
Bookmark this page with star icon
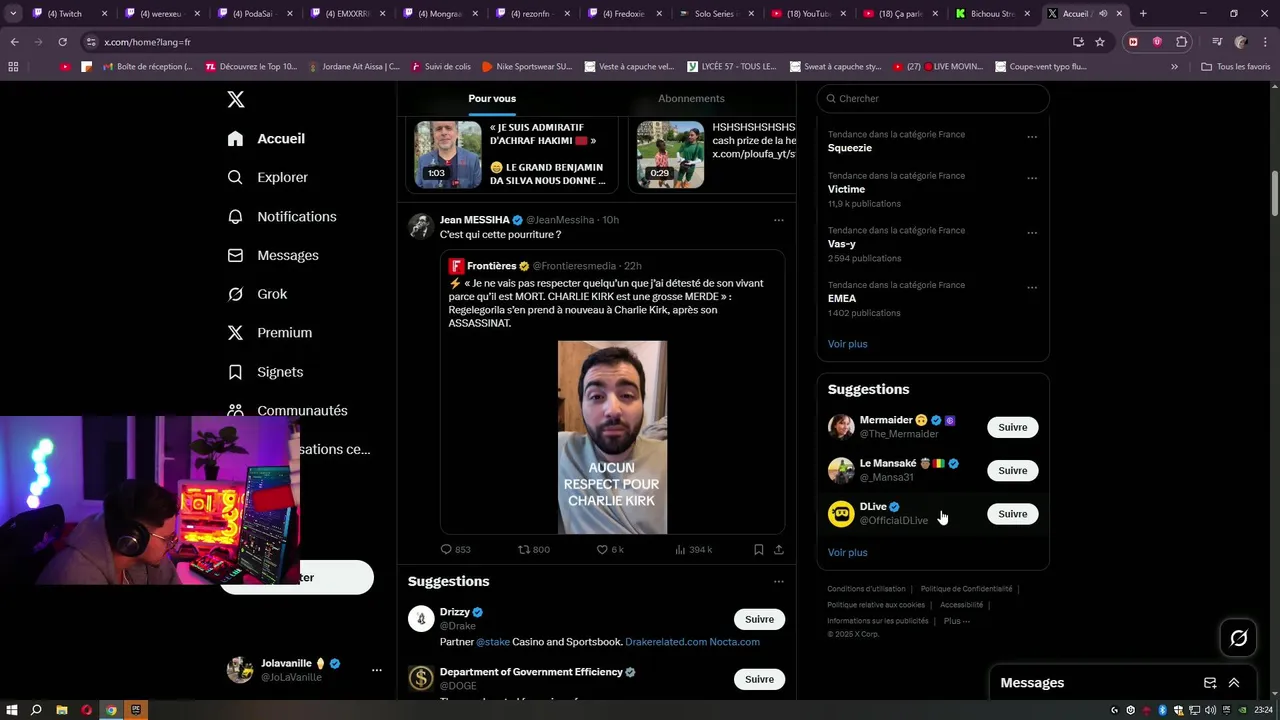coord(1100,42)
